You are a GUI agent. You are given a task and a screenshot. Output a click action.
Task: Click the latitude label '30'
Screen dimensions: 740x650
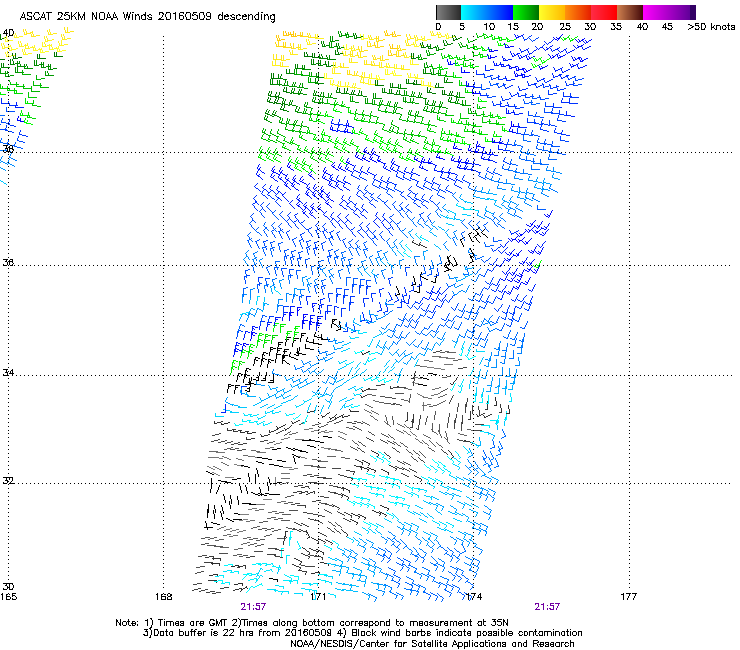click(x=8, y=587)
